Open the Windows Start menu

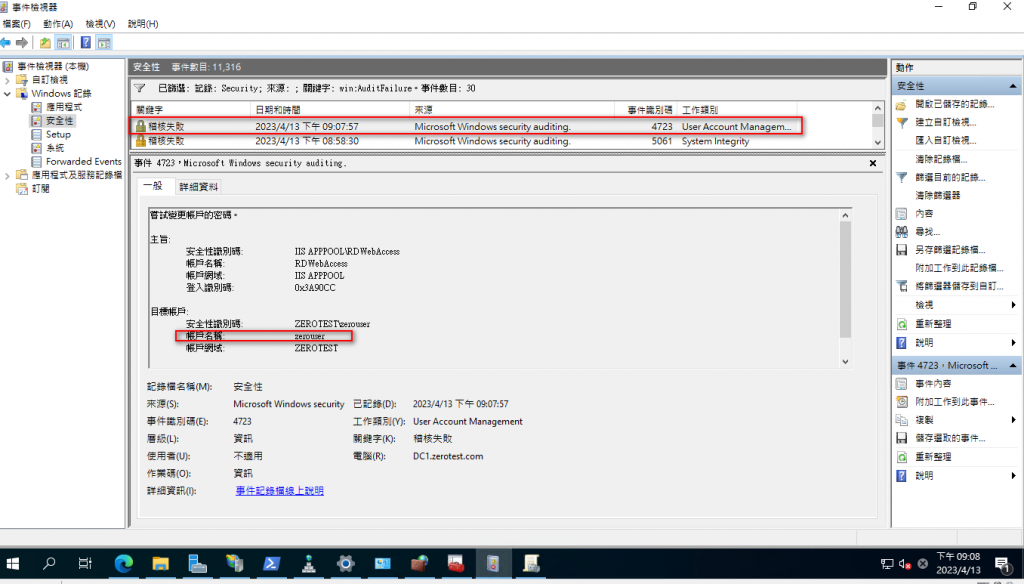click(x=12, y=564)
